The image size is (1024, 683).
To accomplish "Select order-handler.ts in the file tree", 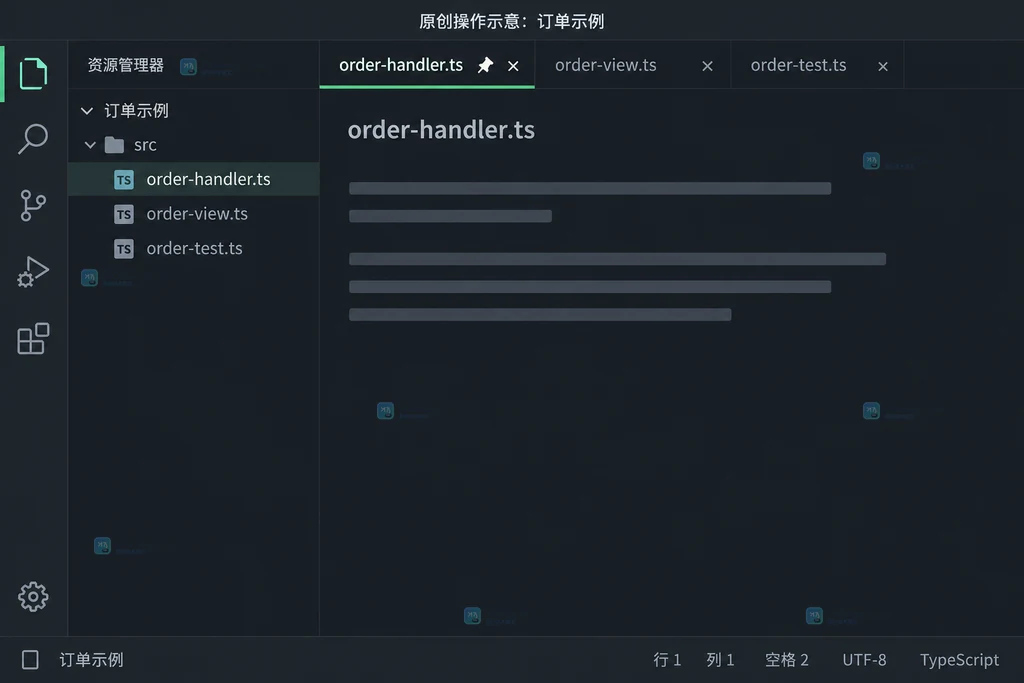I will [194, 179].
